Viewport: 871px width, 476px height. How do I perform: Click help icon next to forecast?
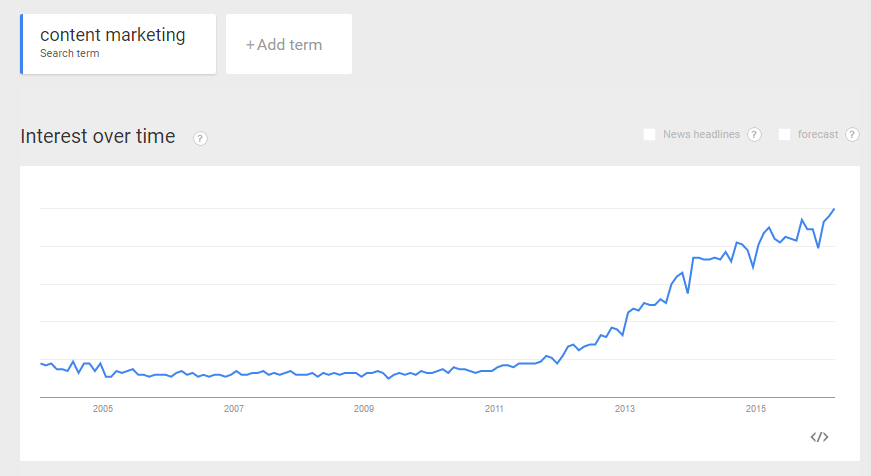(x=852, y=134)
